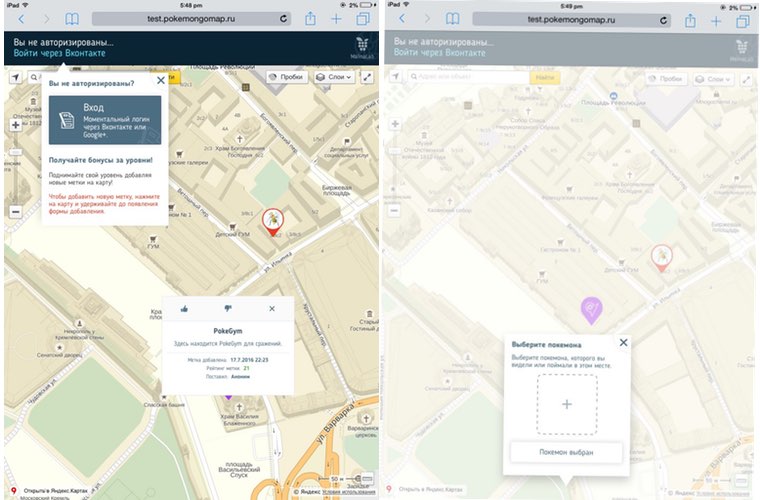Close the PokeGym info balloon
Viewport: 760px width, 500px height.
click(272, 309)
